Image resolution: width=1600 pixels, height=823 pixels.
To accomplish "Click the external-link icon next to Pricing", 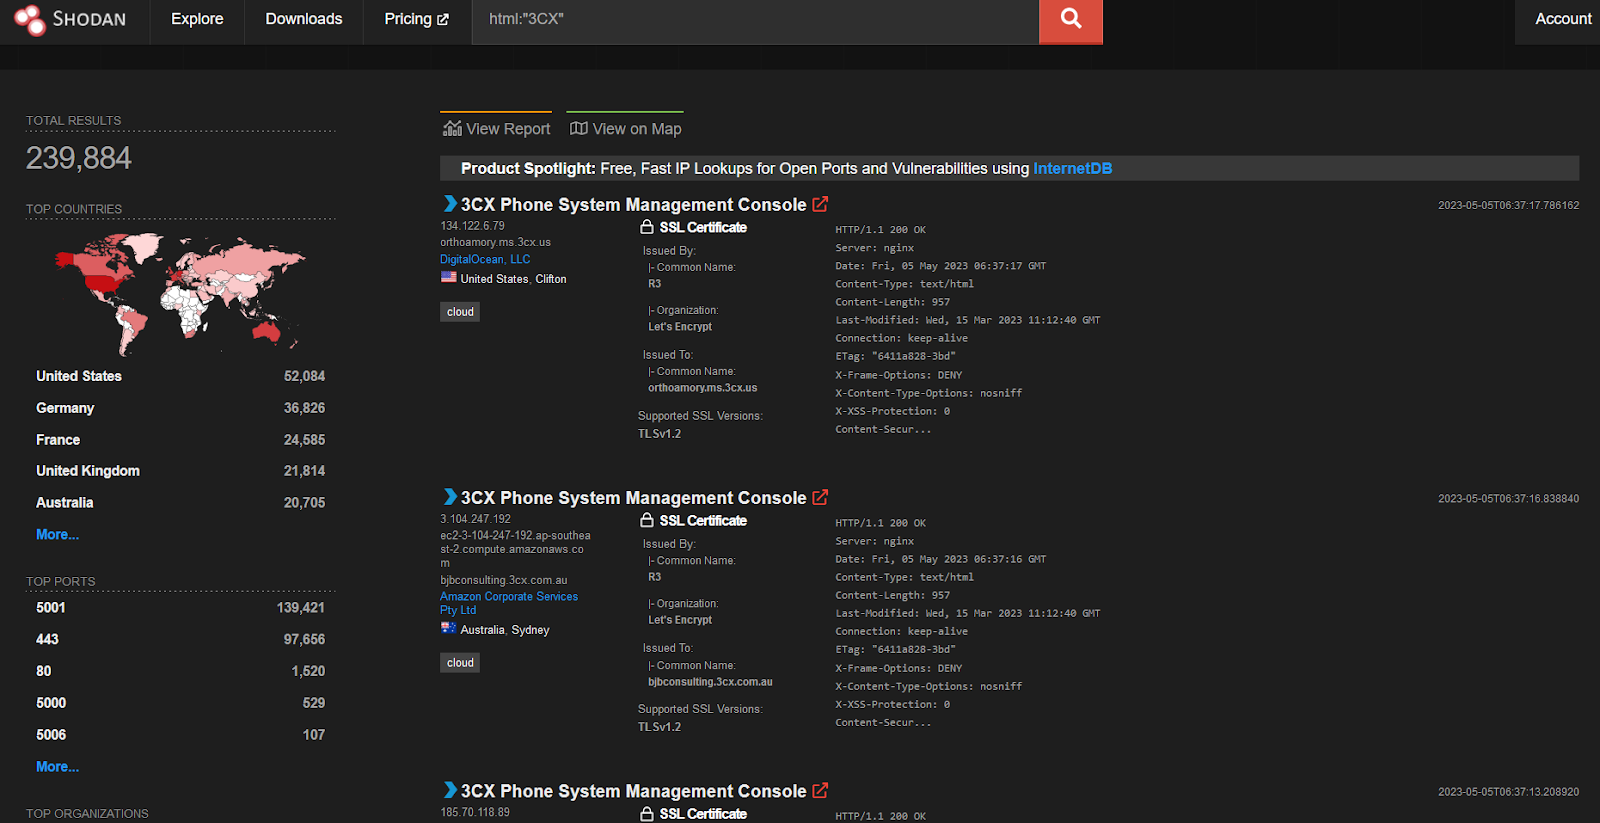I will pos(443,19).
